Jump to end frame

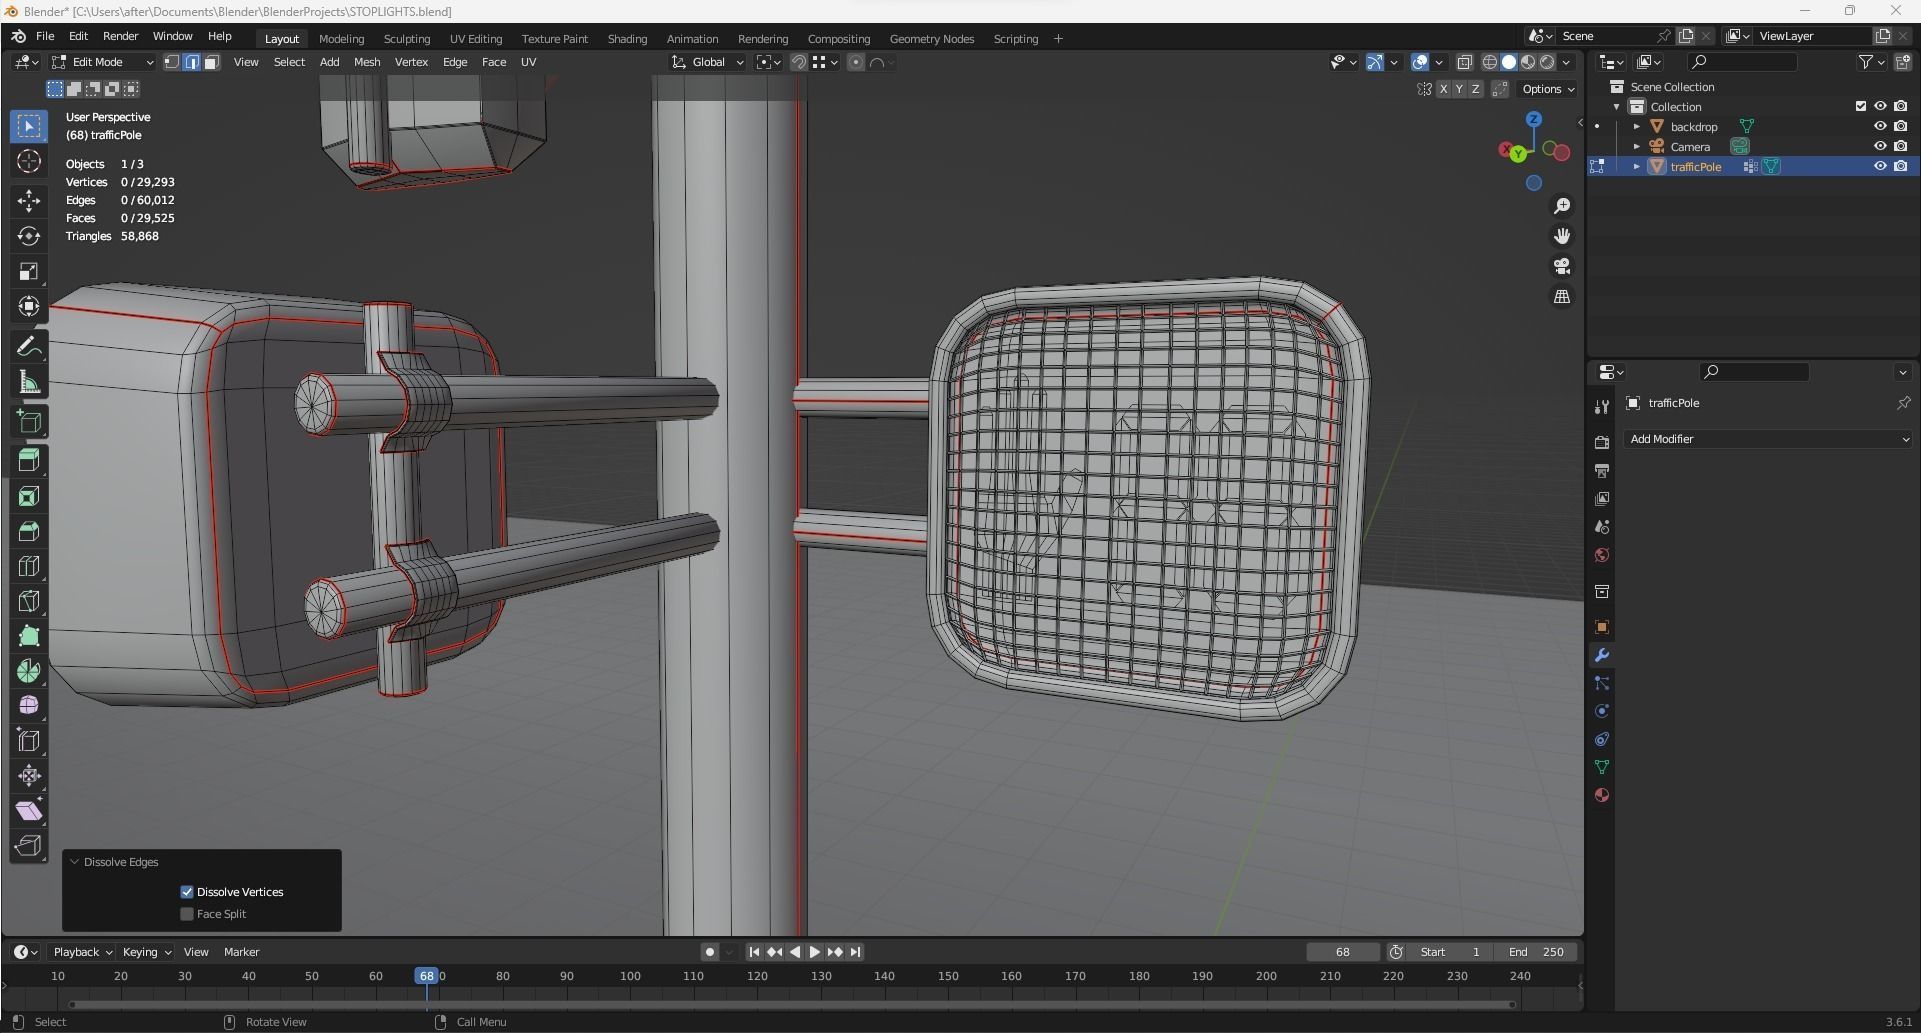855,952
